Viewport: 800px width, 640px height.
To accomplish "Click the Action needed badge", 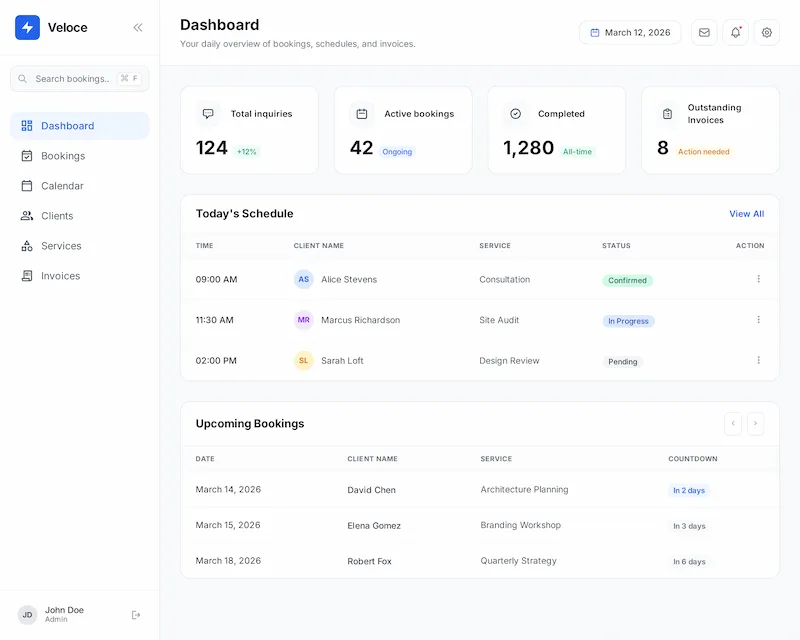I will click(x=704, y=152).
